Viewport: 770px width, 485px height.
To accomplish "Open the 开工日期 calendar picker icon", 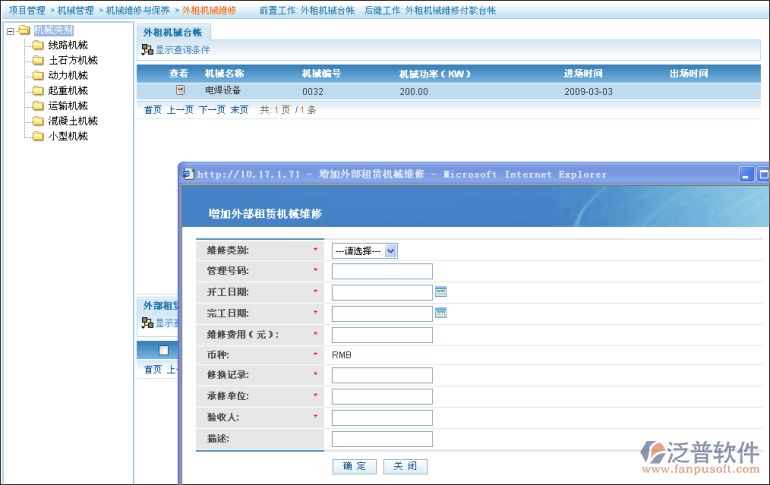I will (x=440, y=292).
